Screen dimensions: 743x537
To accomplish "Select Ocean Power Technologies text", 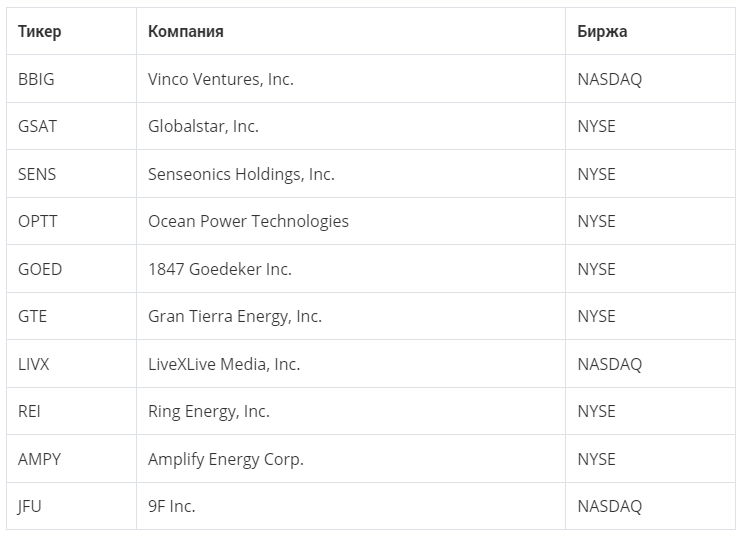I will click(248, 221).
